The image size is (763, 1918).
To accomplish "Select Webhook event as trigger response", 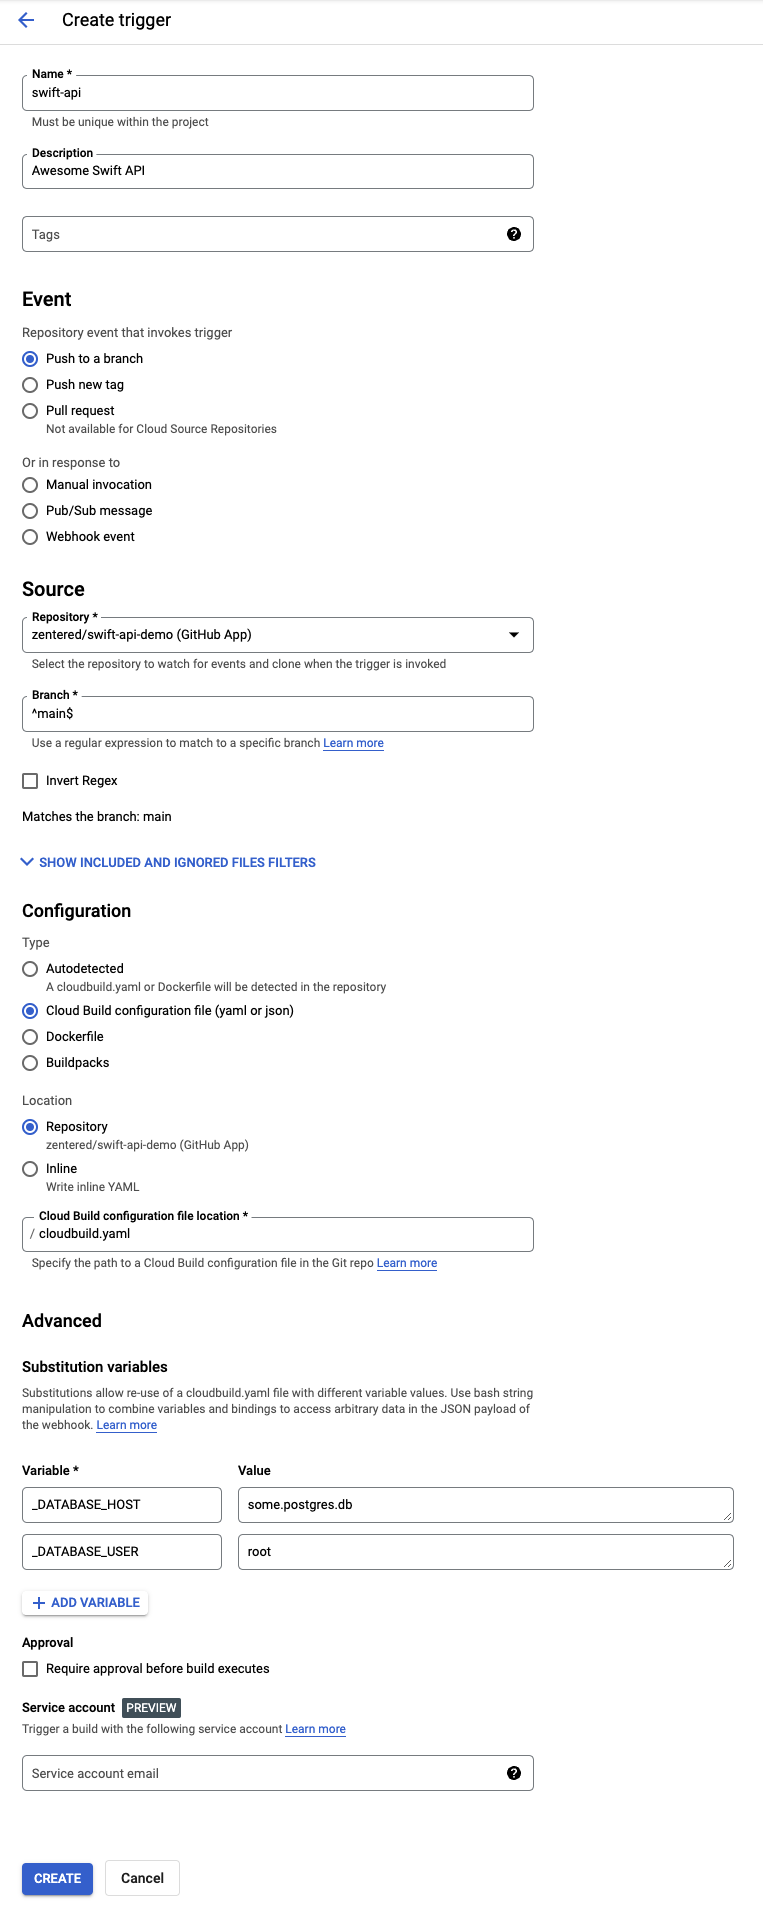I will (30, 536).
